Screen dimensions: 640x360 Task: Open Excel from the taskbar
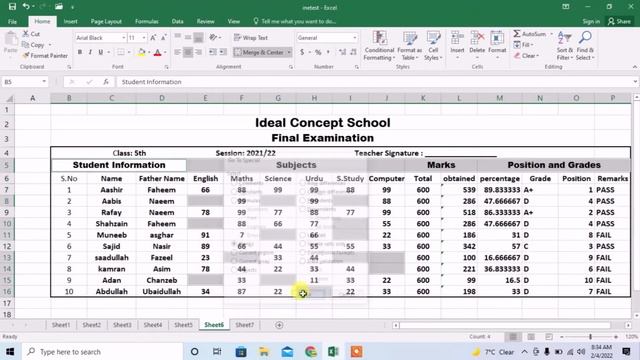[x=333, y=351]
